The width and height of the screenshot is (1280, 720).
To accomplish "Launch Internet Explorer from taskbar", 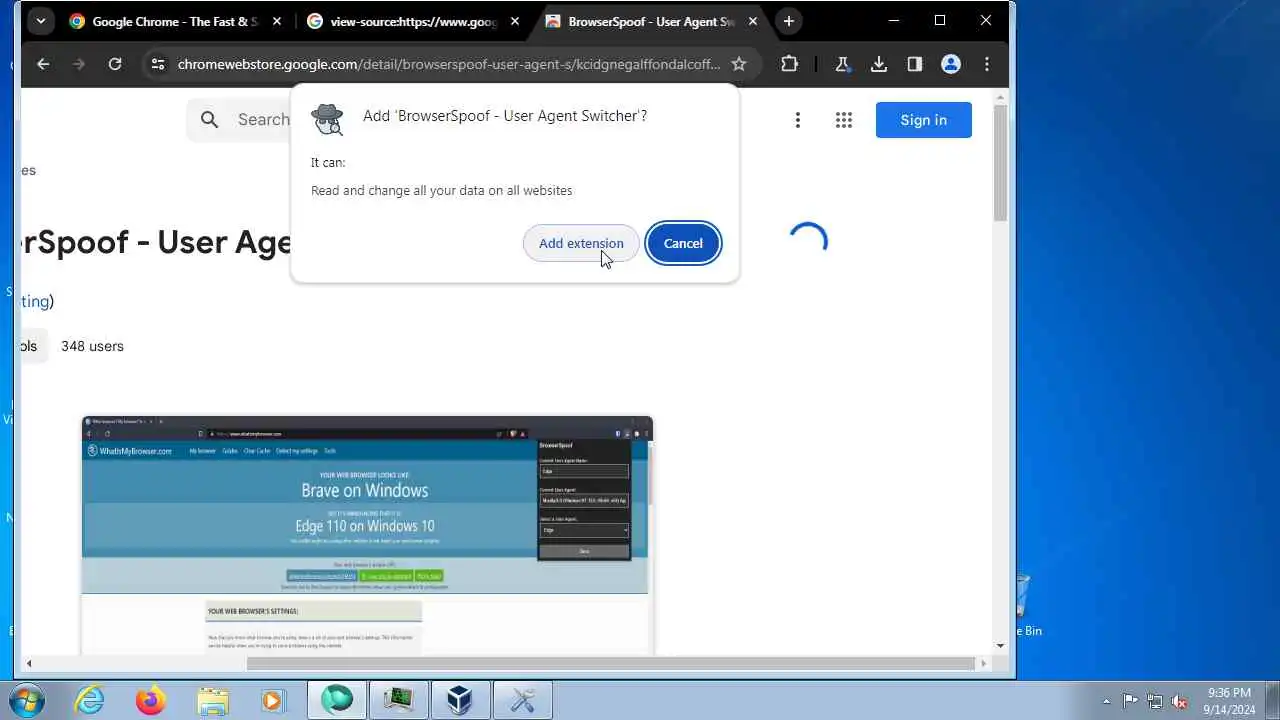I will (90, 700).
